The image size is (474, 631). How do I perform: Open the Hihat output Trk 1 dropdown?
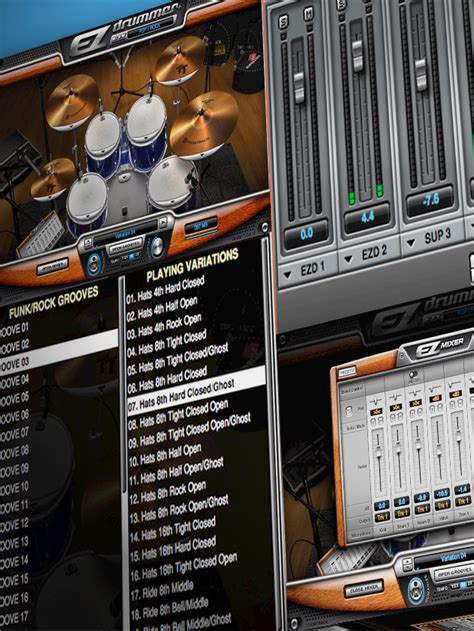click(442, 505)
